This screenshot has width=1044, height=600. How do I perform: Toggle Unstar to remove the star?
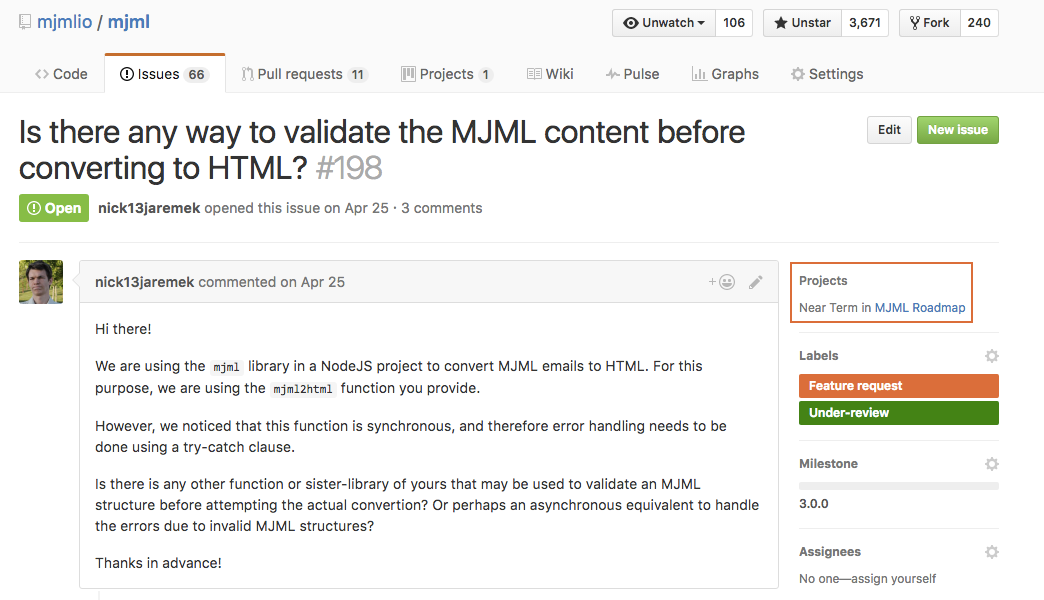[x=801, y=22]
